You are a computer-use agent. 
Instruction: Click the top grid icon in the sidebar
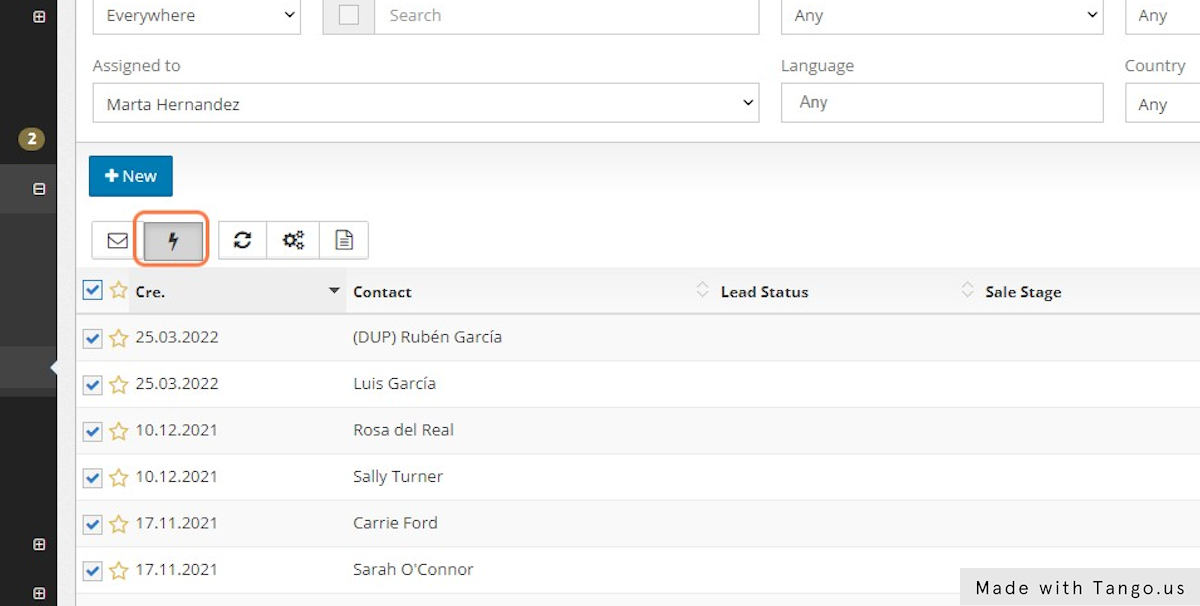pyautogui.click(x=39, y=14)
